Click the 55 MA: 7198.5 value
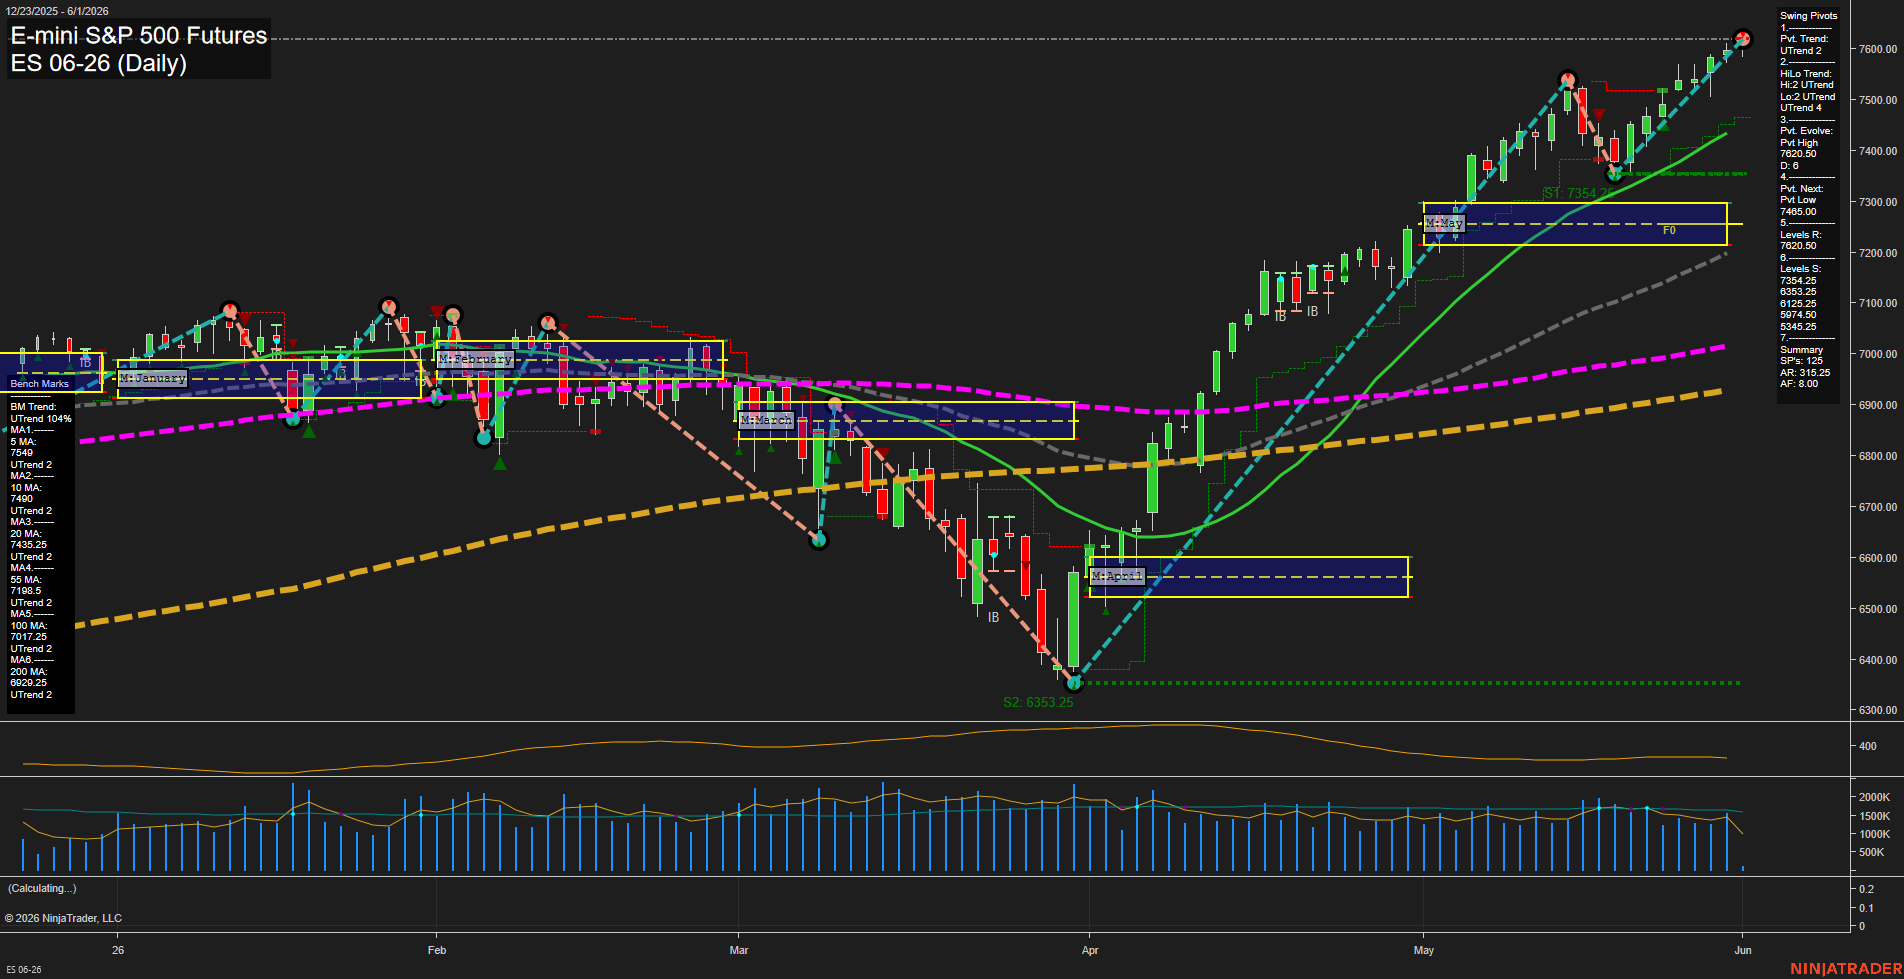 click(x=26, y=586)
